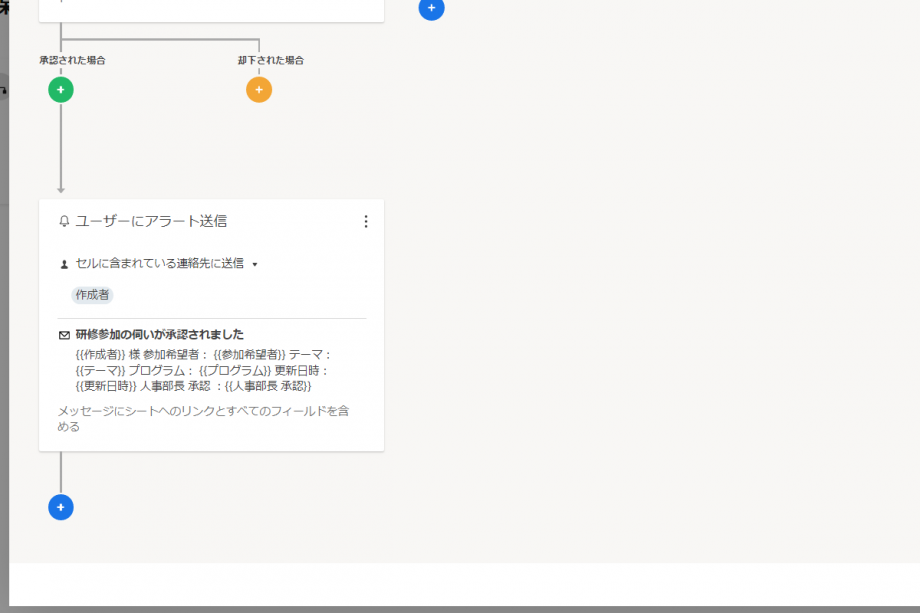Open three-dot menu on the alert card
Image resolution: width=920 pixels, height=613 pixels.
pos(366,221)
